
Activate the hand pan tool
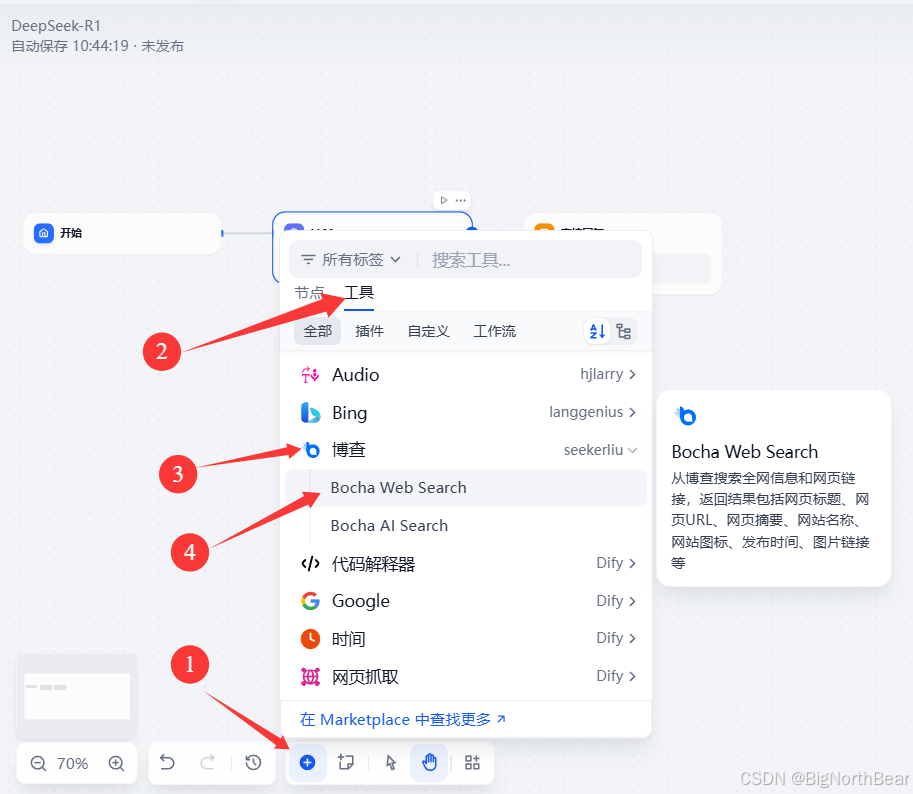click(429, 762)
